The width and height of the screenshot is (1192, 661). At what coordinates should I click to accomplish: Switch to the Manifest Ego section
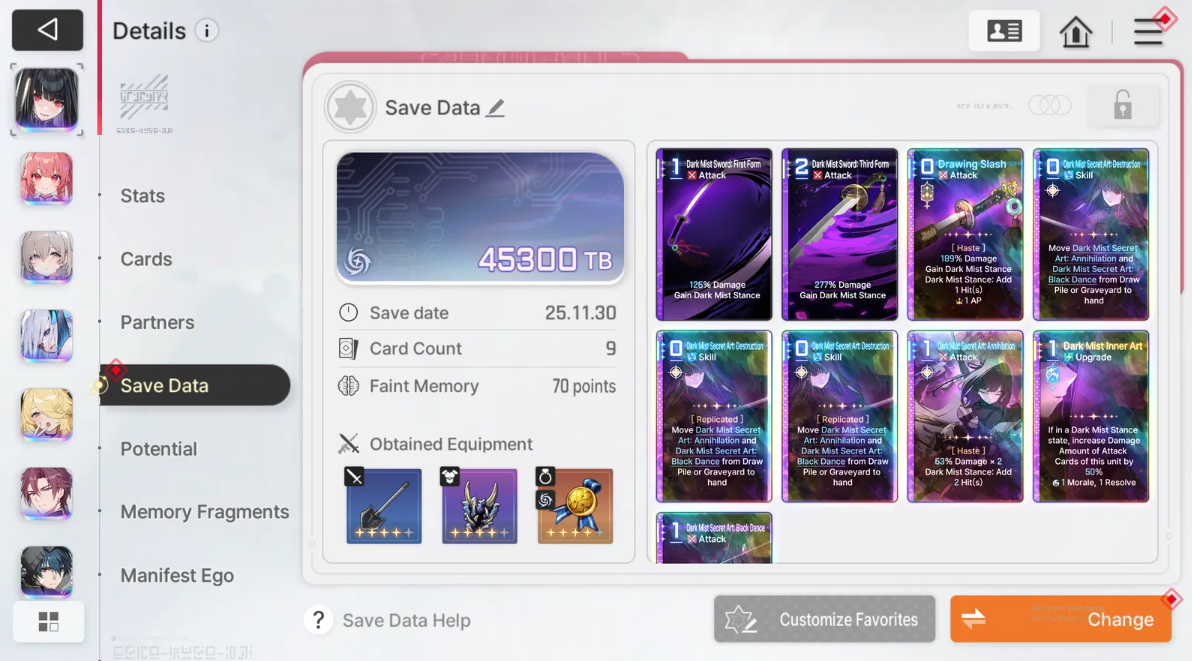(177, 576)
